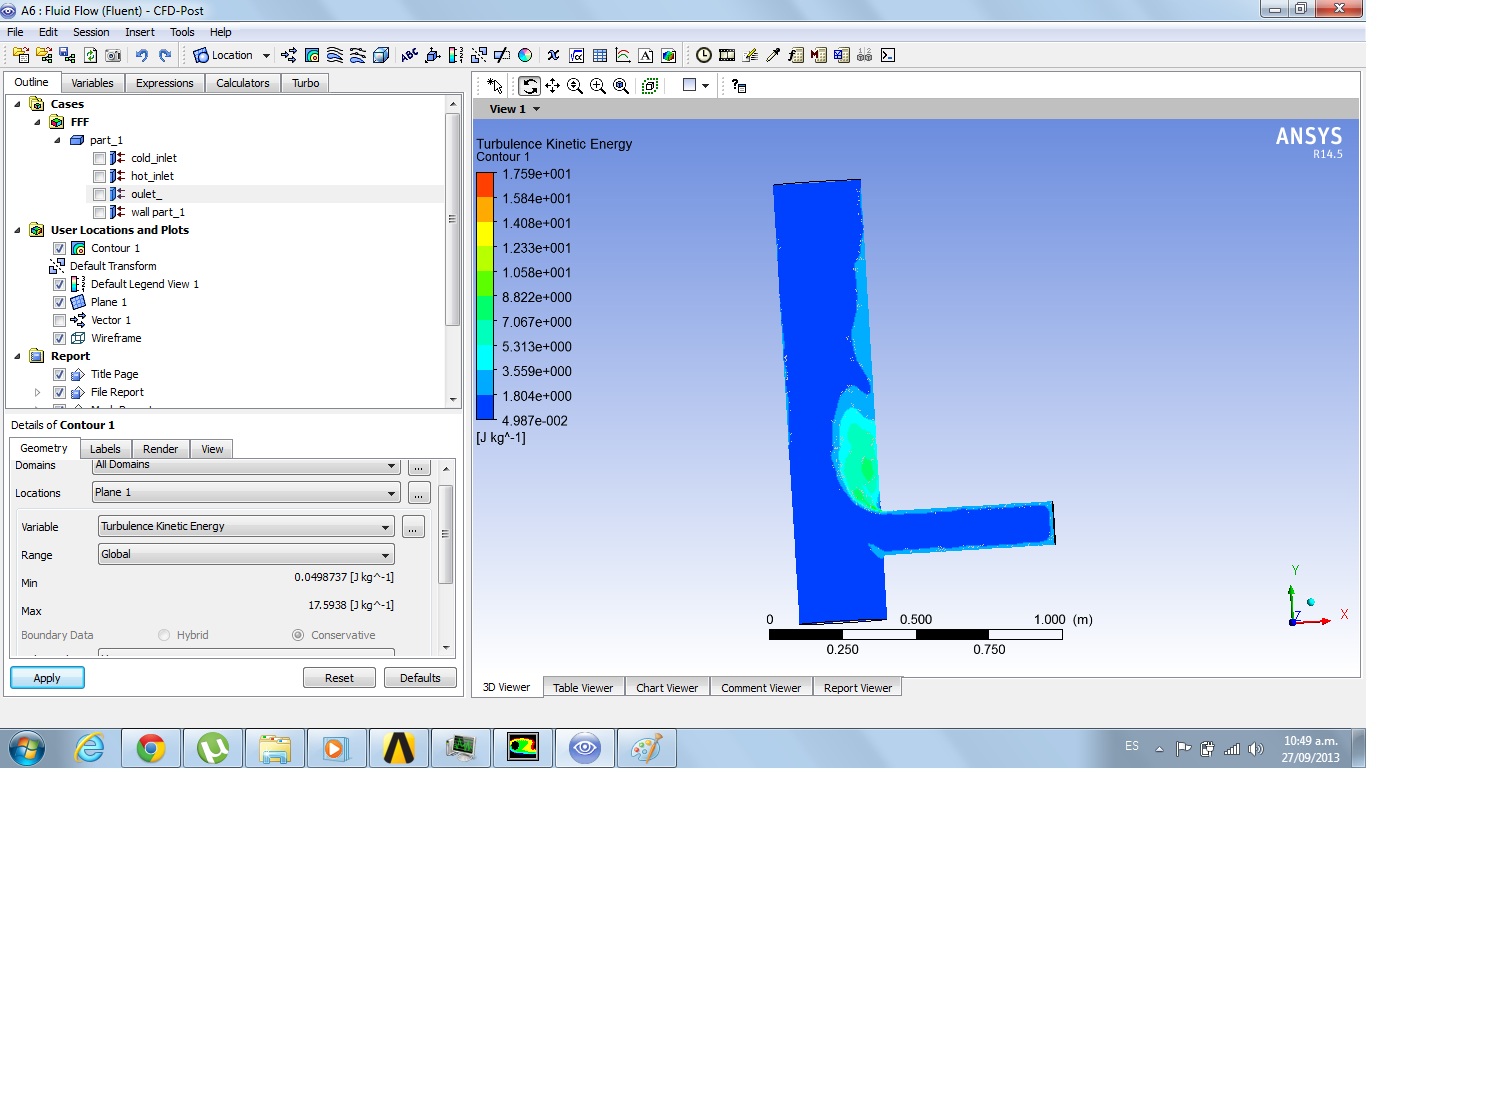Insert a Vector plot from the toolbar

(289, 55)
